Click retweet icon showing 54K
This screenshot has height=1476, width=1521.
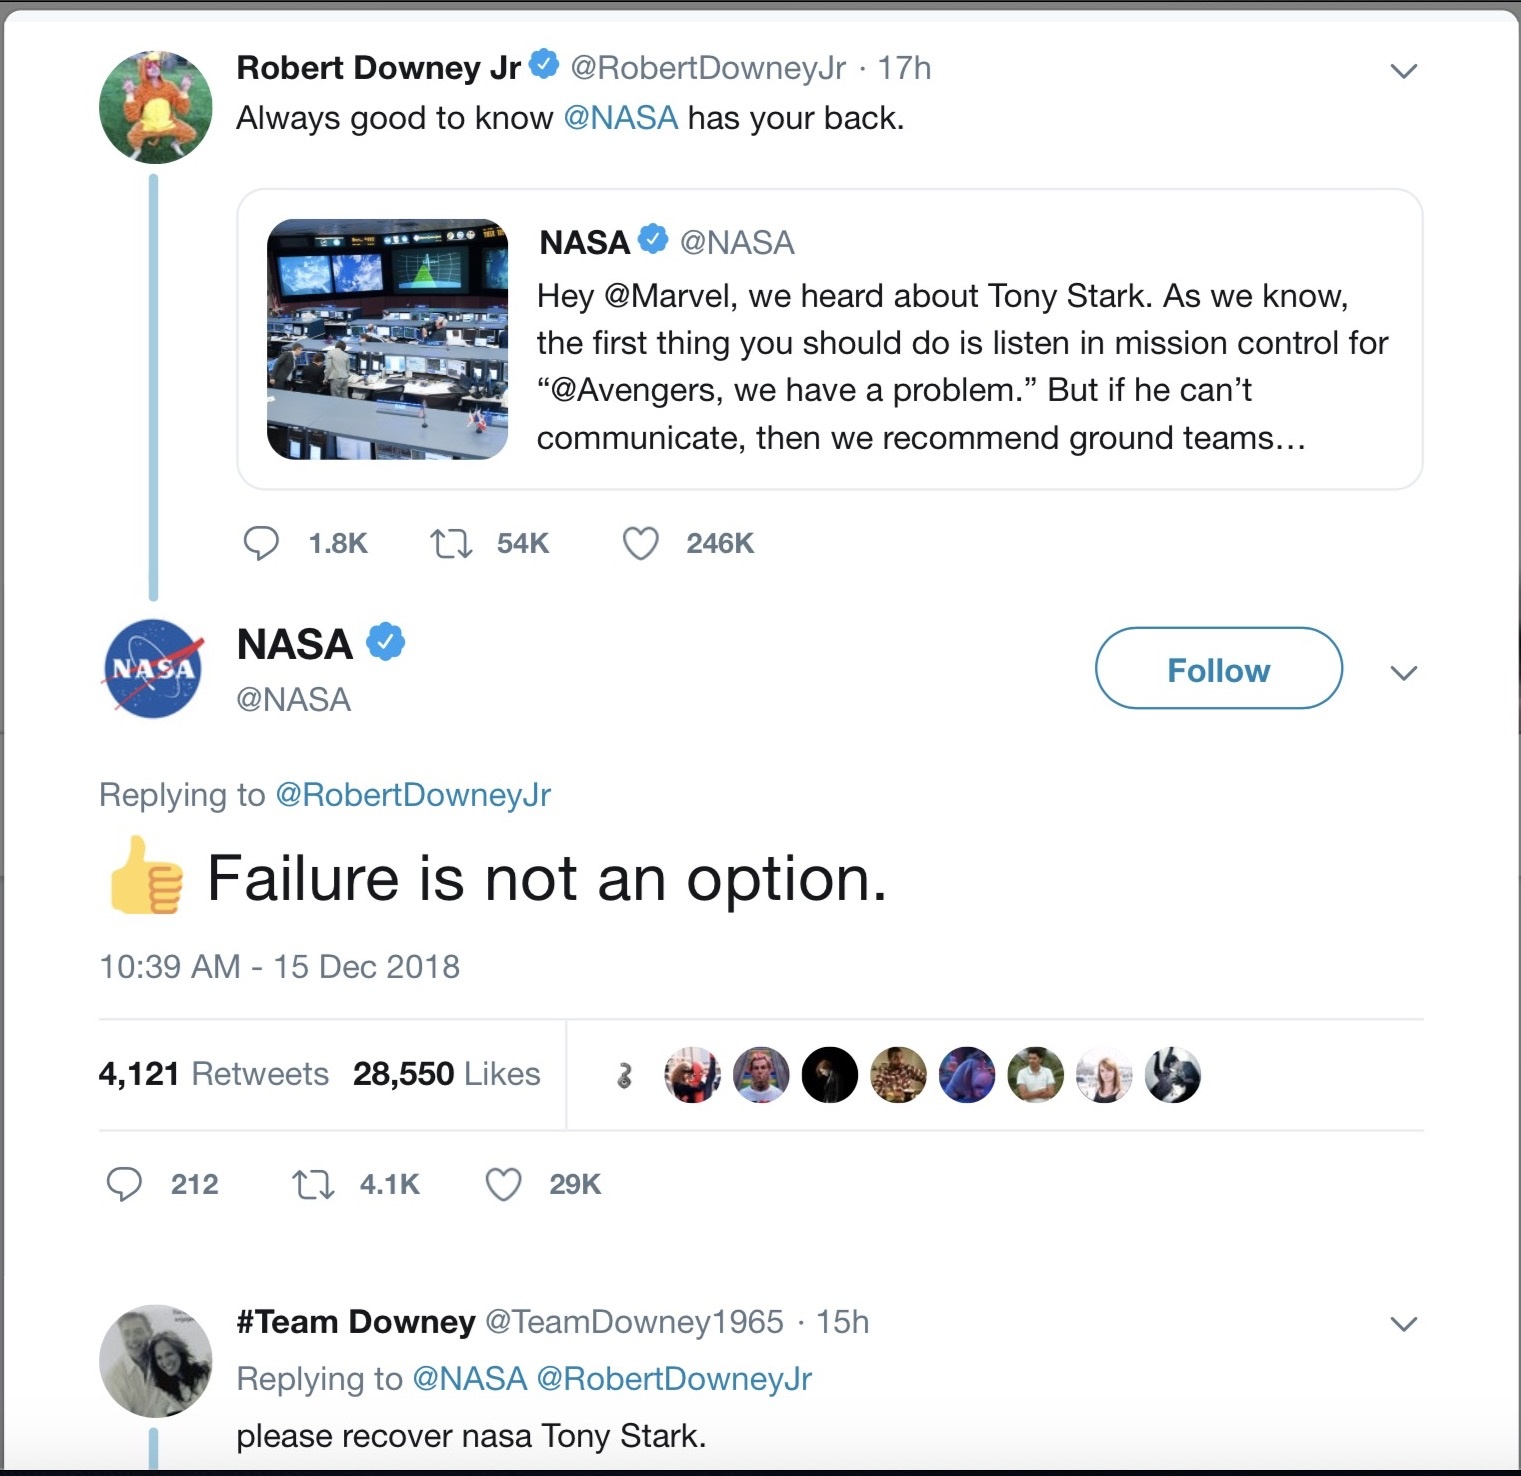pos(451,543)
